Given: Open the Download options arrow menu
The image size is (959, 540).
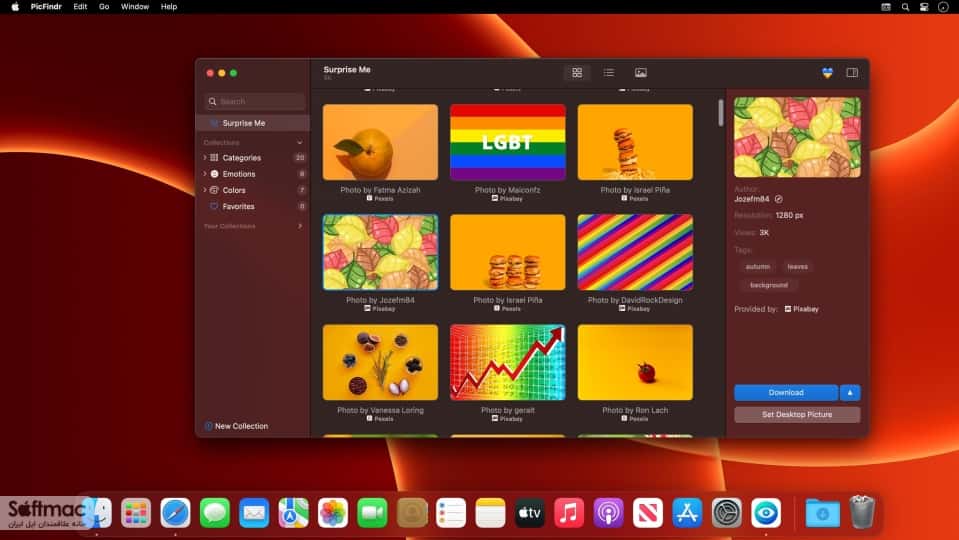Looking at the screenshot, I should click(x=850, y=393).
